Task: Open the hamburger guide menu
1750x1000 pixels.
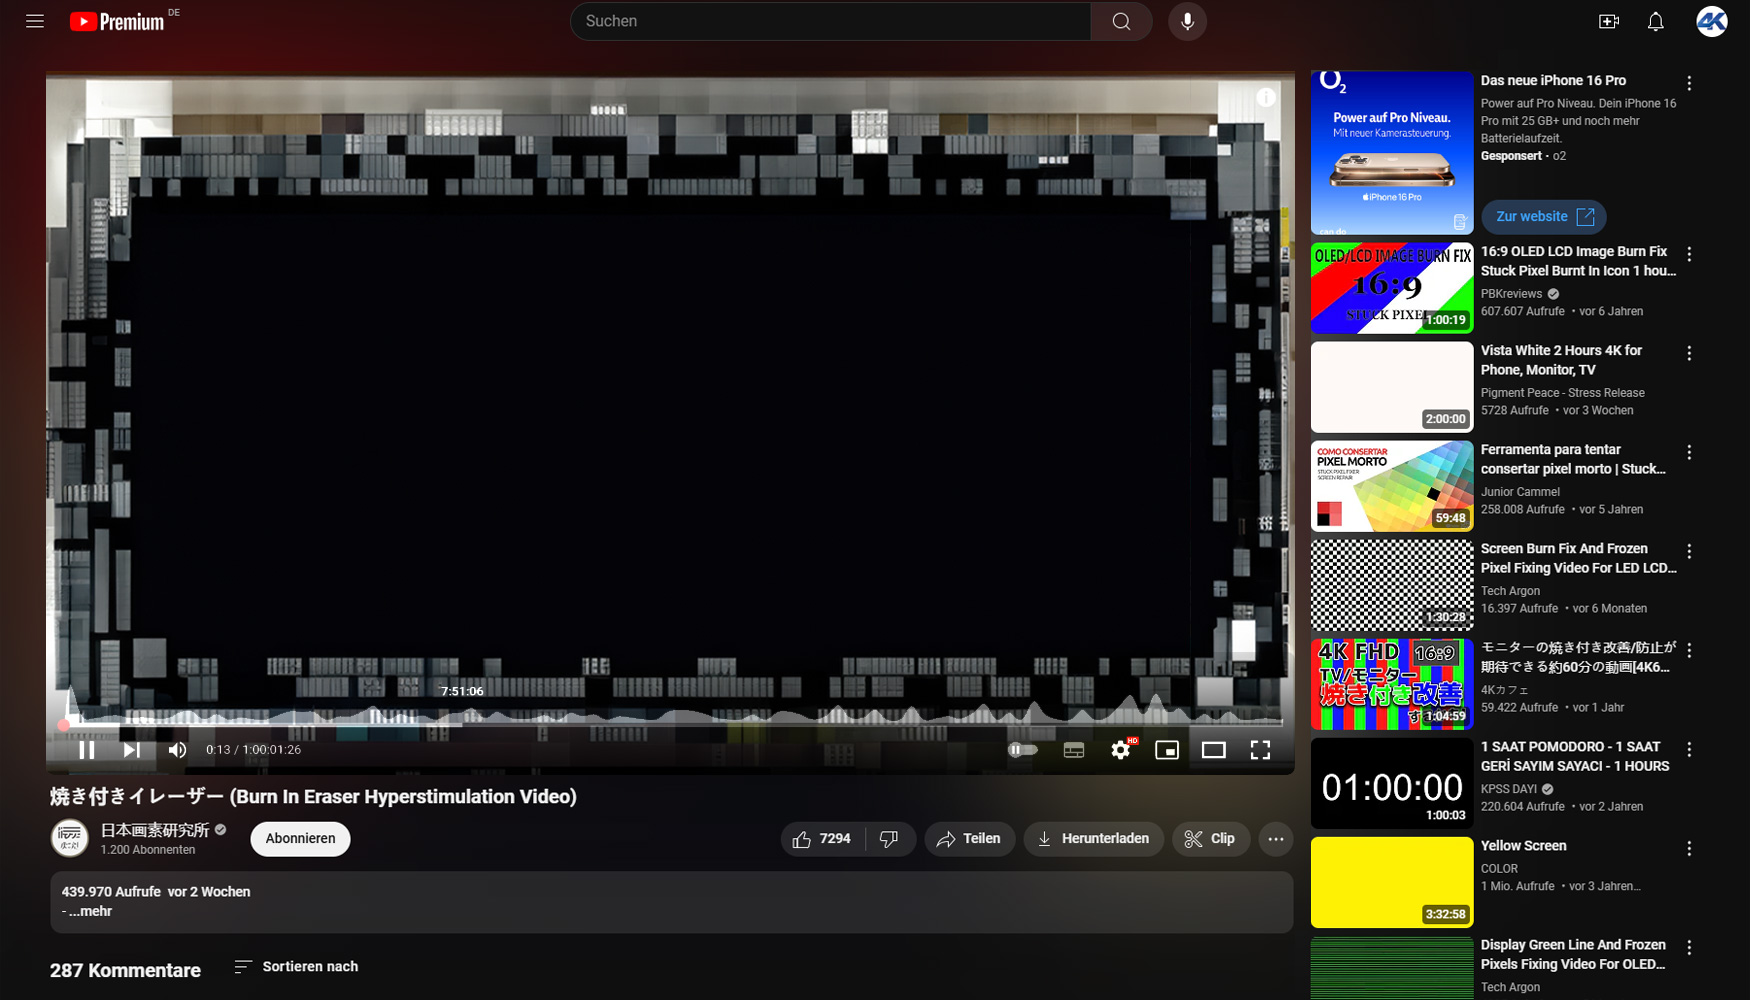Action: pyautogui.click(x=35, y=21)
